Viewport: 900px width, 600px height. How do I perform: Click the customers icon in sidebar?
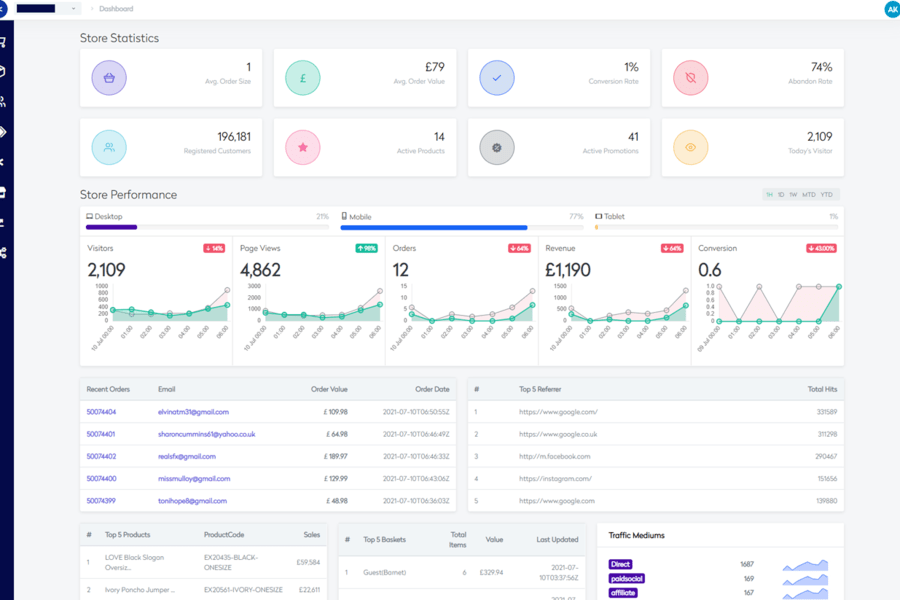4,101
